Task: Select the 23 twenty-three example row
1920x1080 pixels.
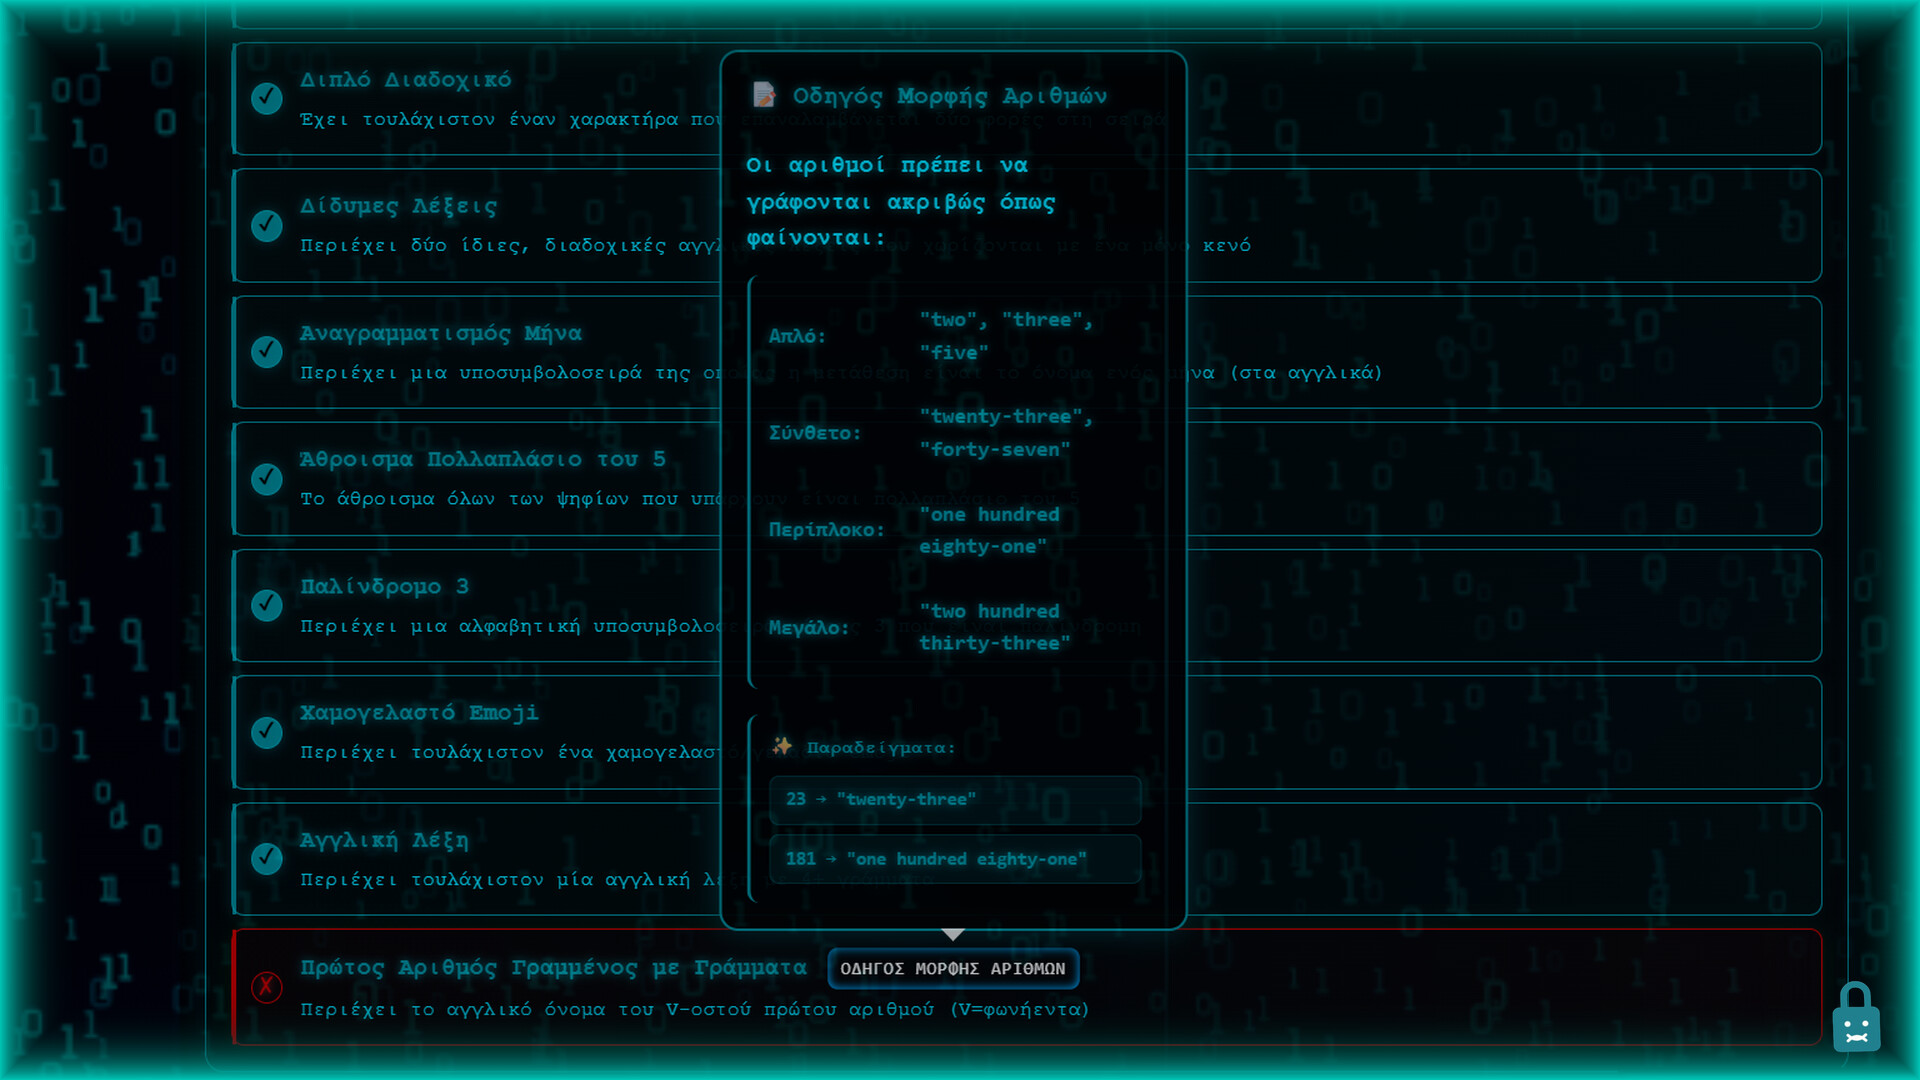Action: (x=954, y=799)
